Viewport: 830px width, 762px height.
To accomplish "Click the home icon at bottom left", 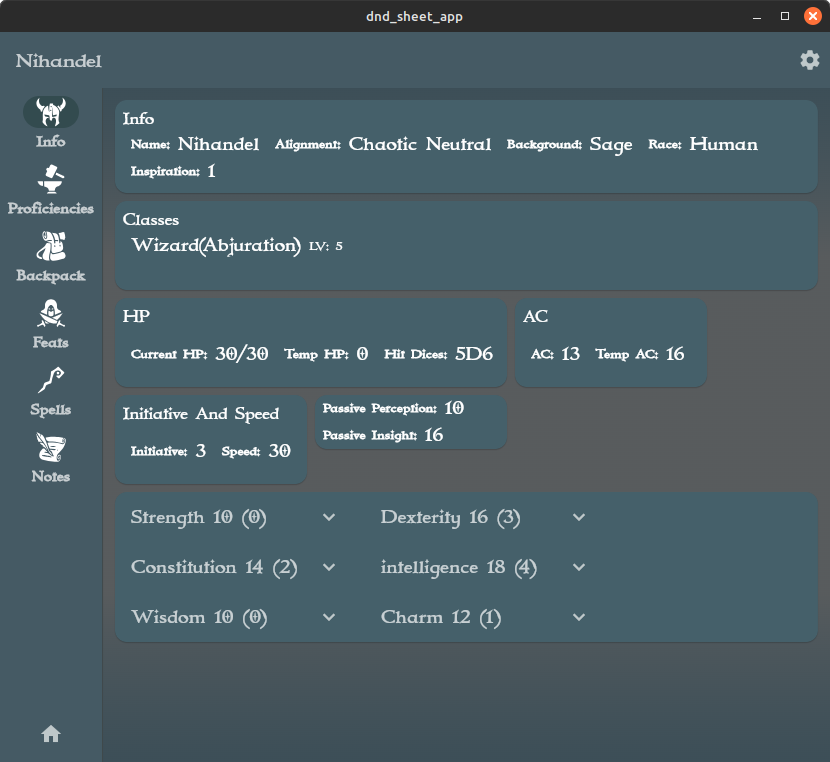I will coord(51,735).
